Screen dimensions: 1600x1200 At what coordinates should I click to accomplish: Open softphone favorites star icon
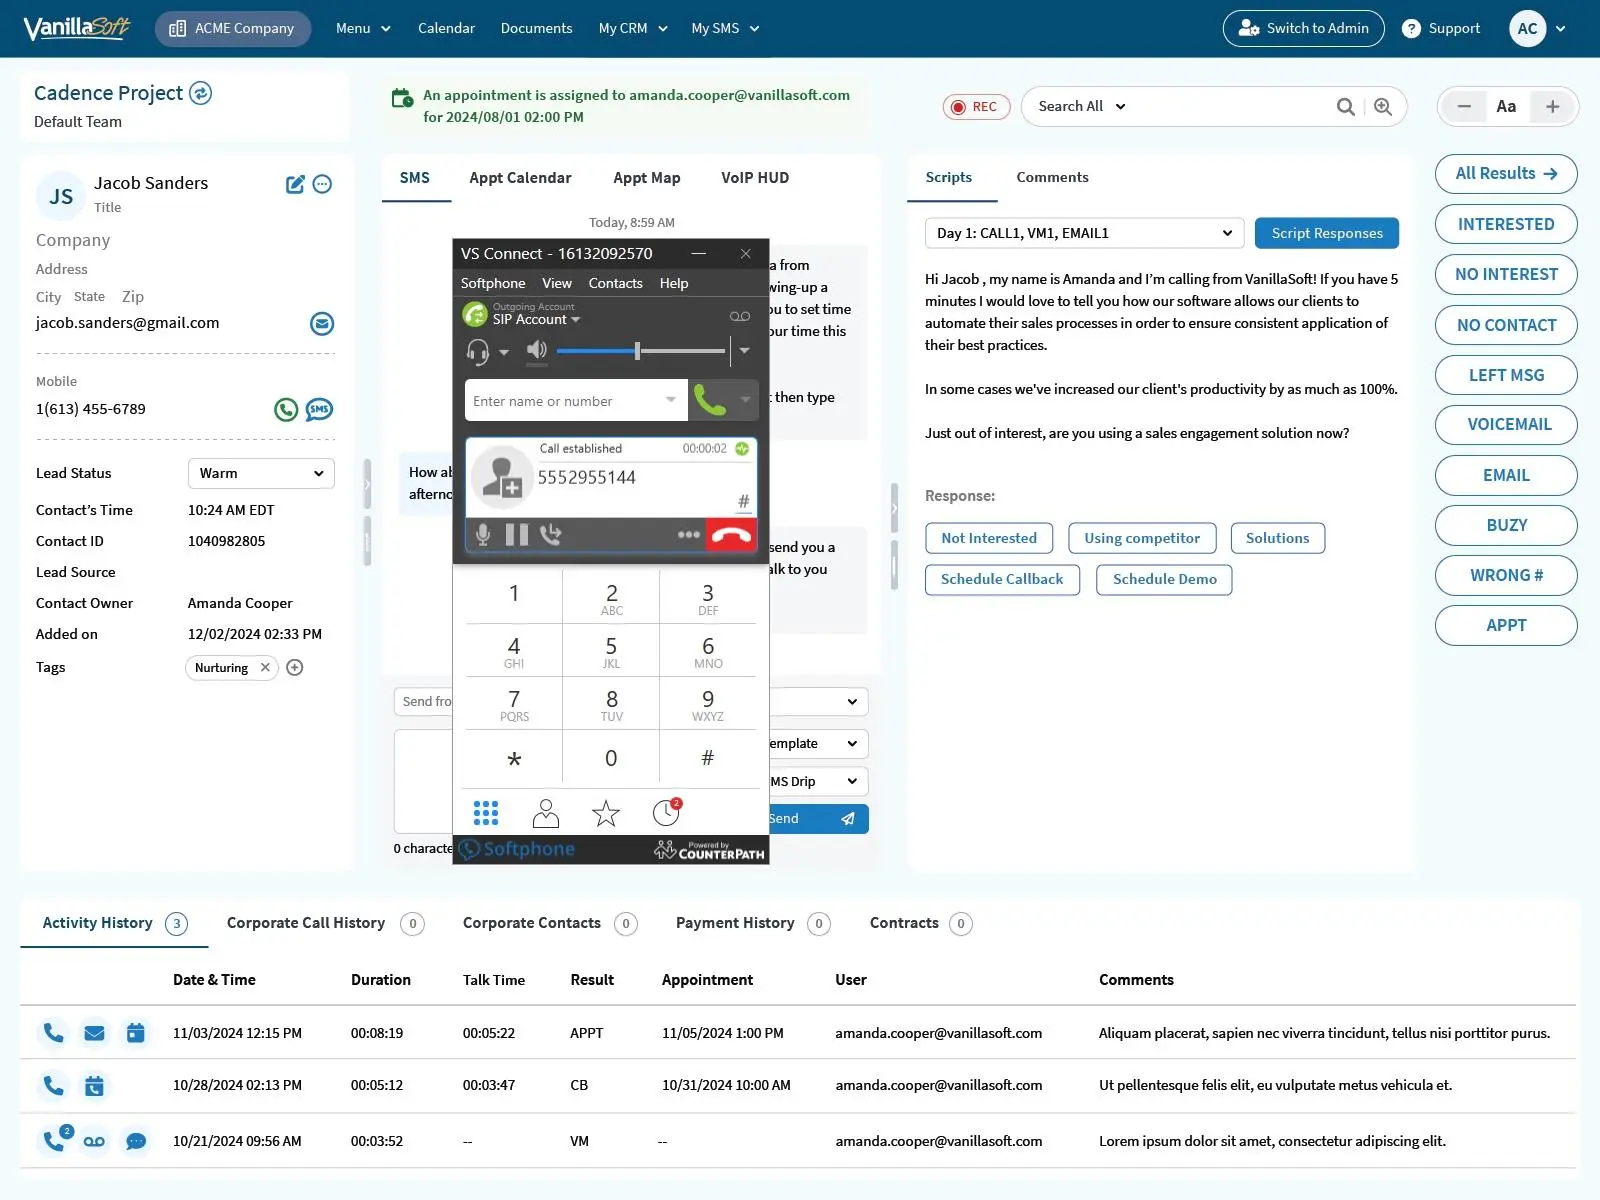click(606, 814)
